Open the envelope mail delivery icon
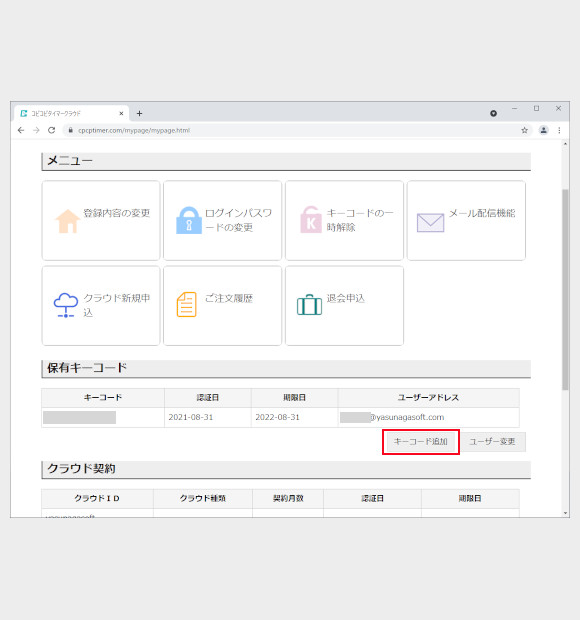This screenshot has height=620, width=580. (x=430, y=223)
